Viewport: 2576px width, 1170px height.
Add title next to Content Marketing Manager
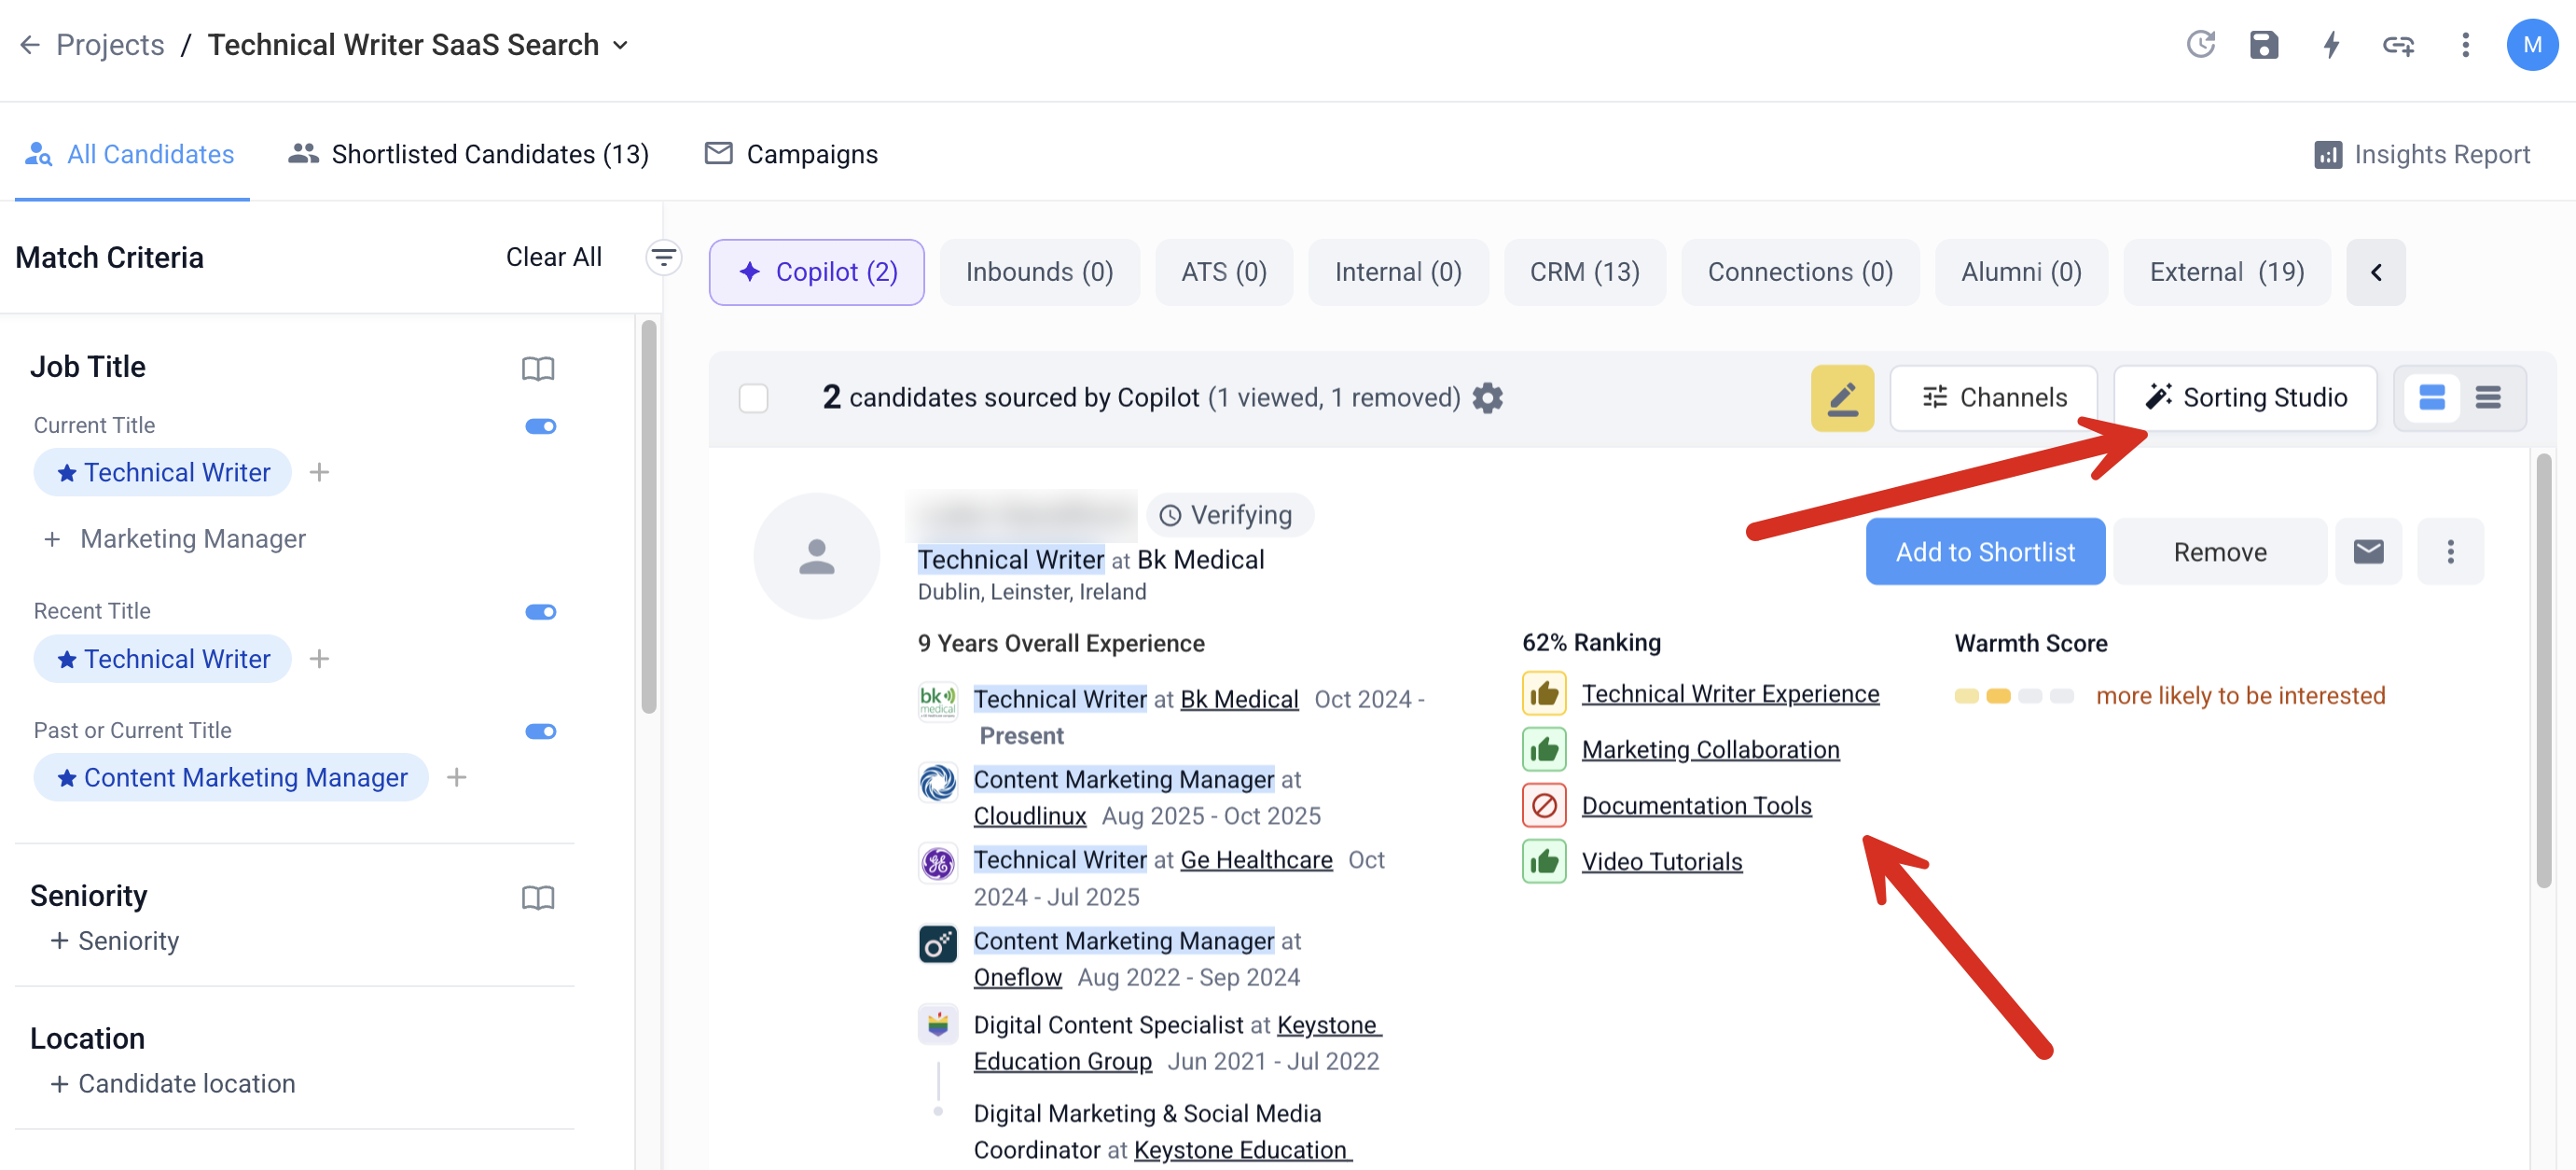coord(457,777)
